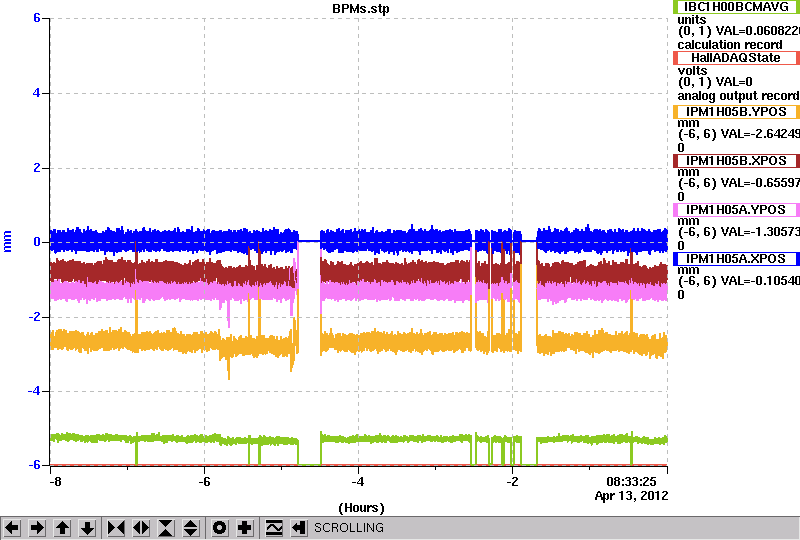
Task: Click the arrow-to-bar scroll mode icon
Action: point(298,528)
